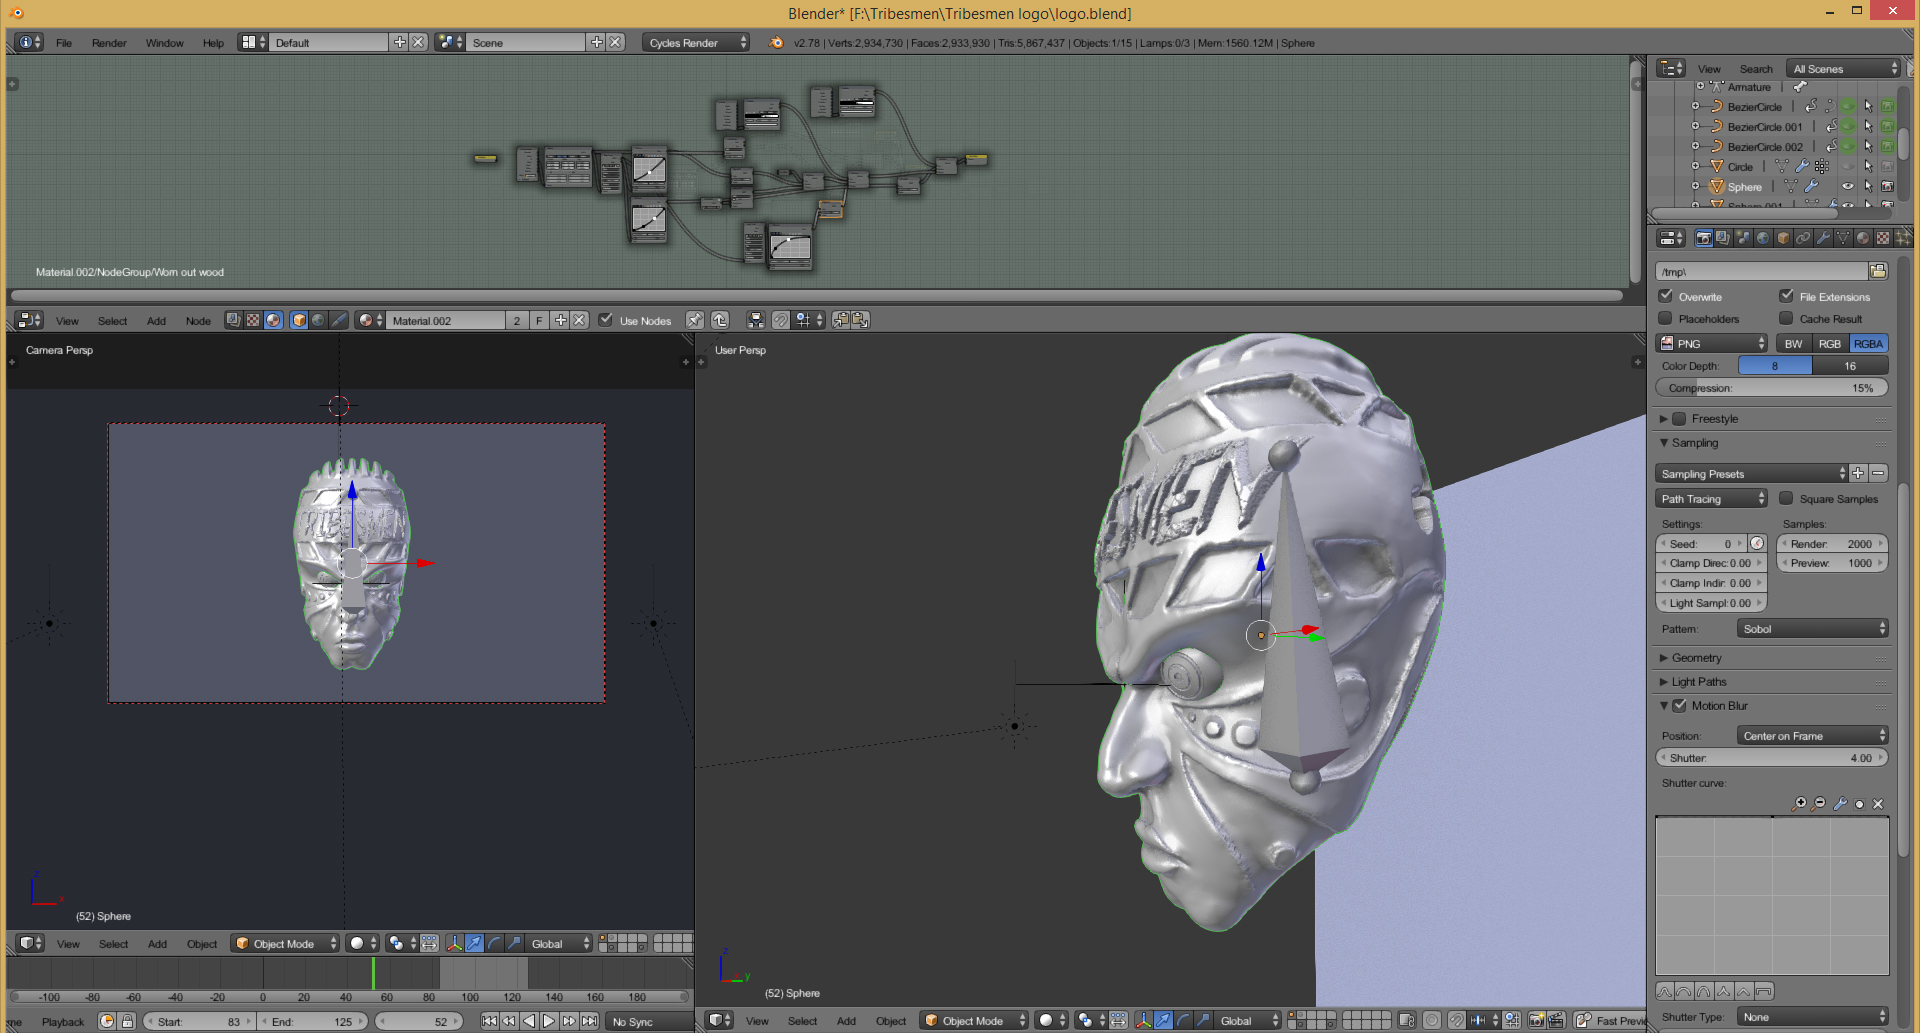Play animation in reverse in timeline
1920x1033 pixels.
pos(529,1021)
